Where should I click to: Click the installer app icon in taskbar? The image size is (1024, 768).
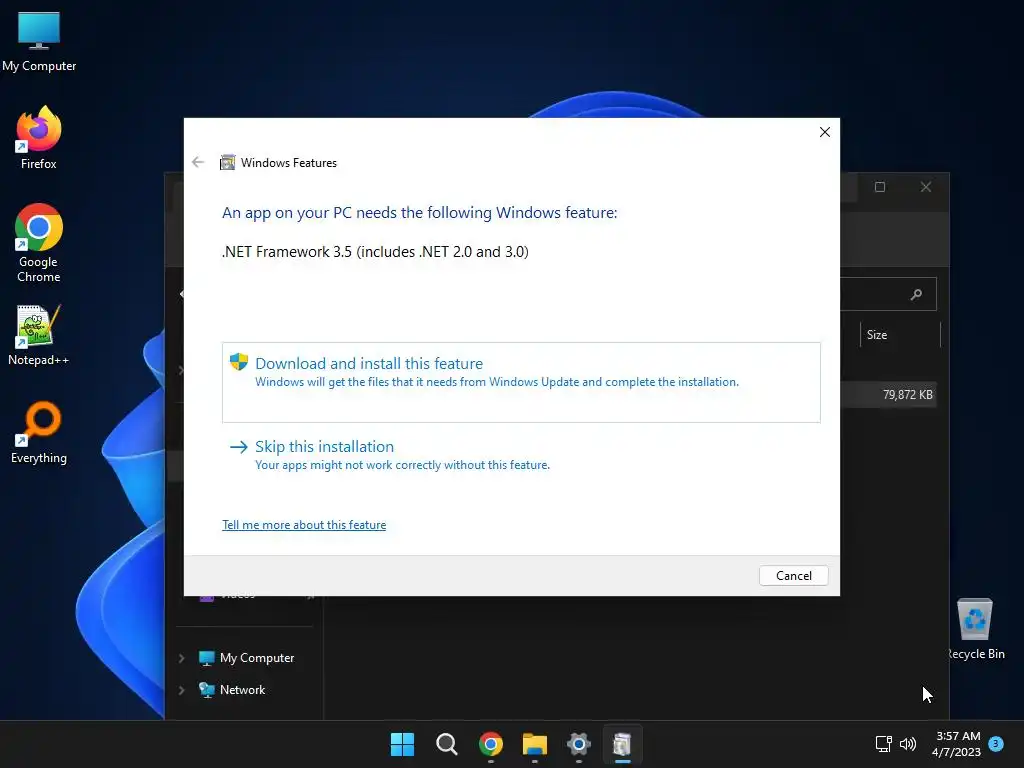(x=622, y=744)
